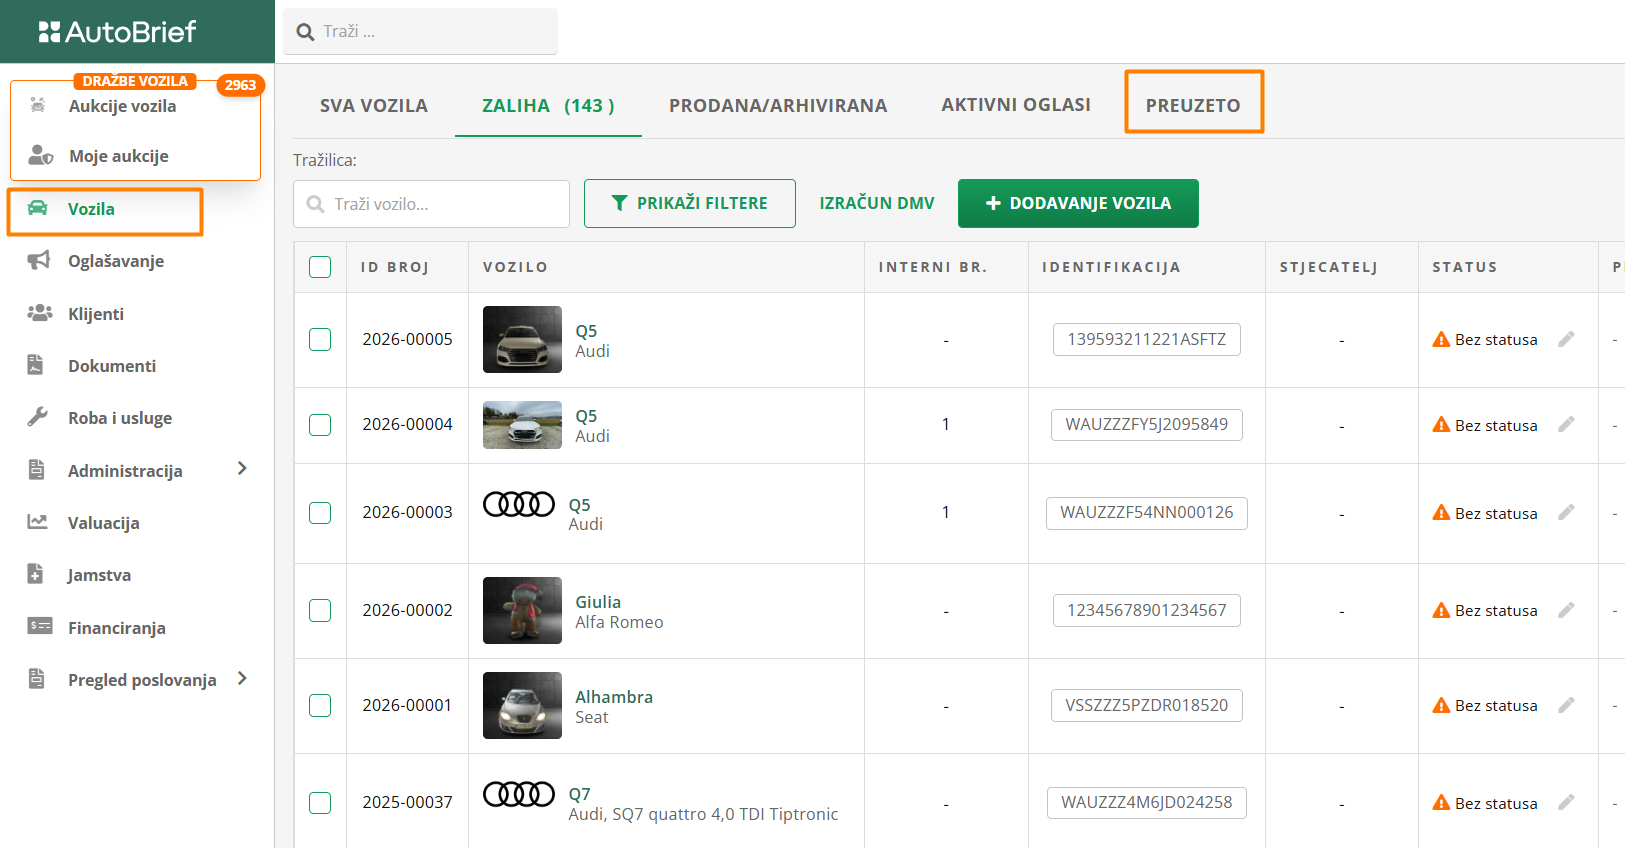1625x848 pixels.
Task: Open the Aktivni oglasi tab
Action: [x=1015, y=105]
